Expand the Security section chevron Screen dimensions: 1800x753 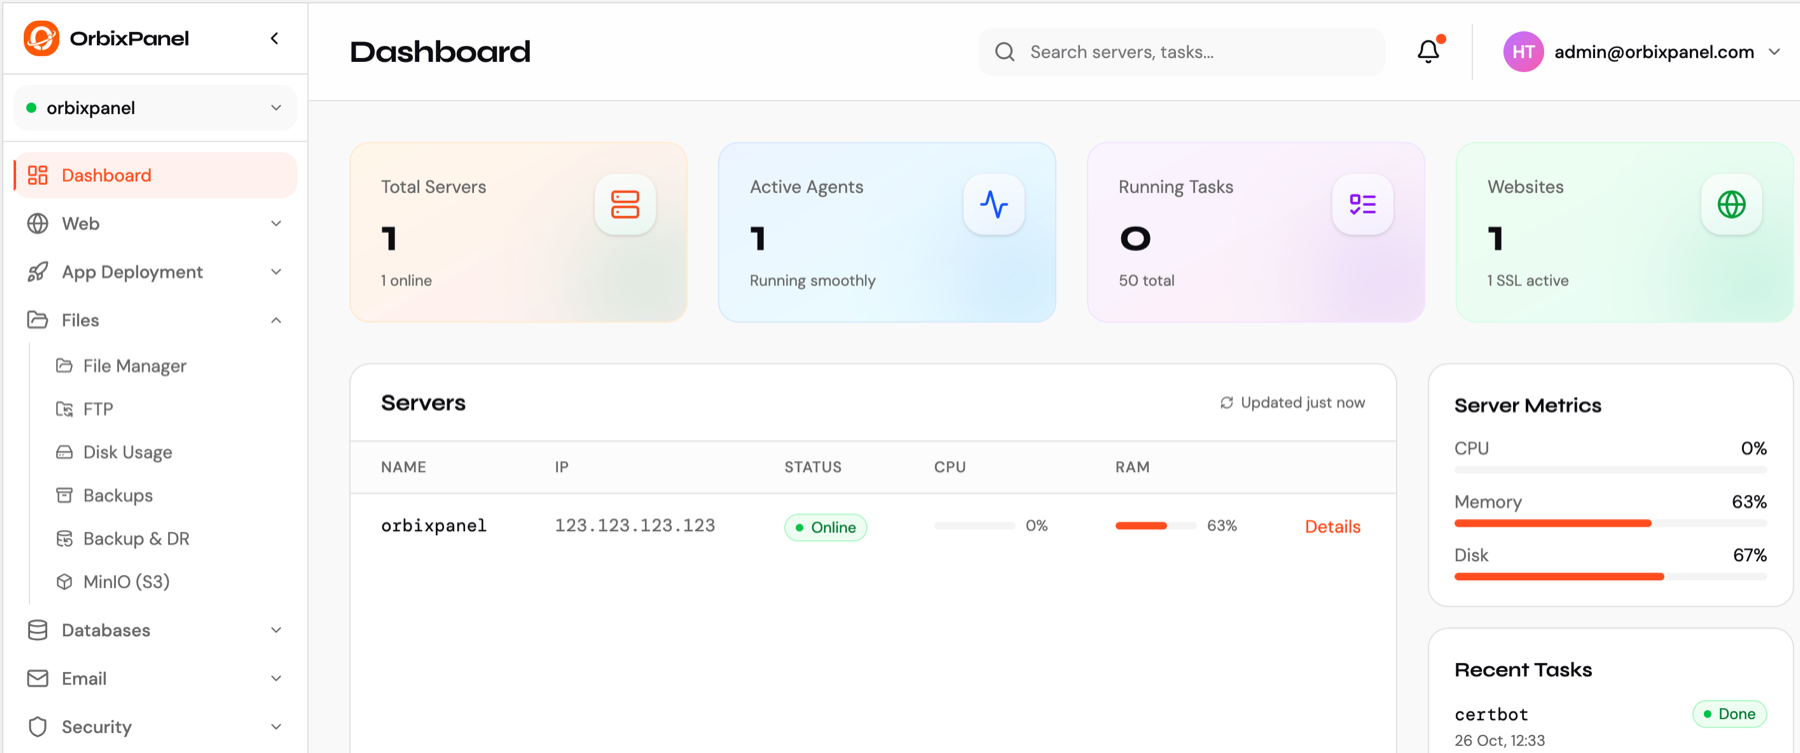point(276,727)
